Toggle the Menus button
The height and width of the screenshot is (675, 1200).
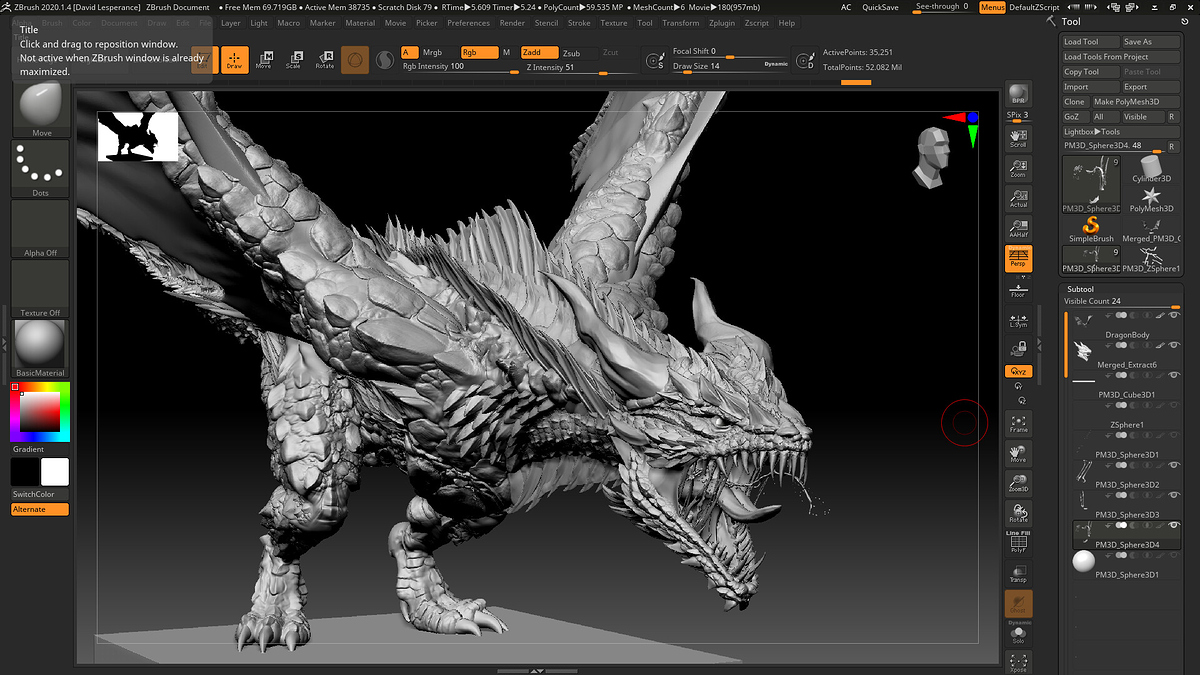tap(992, 7)
